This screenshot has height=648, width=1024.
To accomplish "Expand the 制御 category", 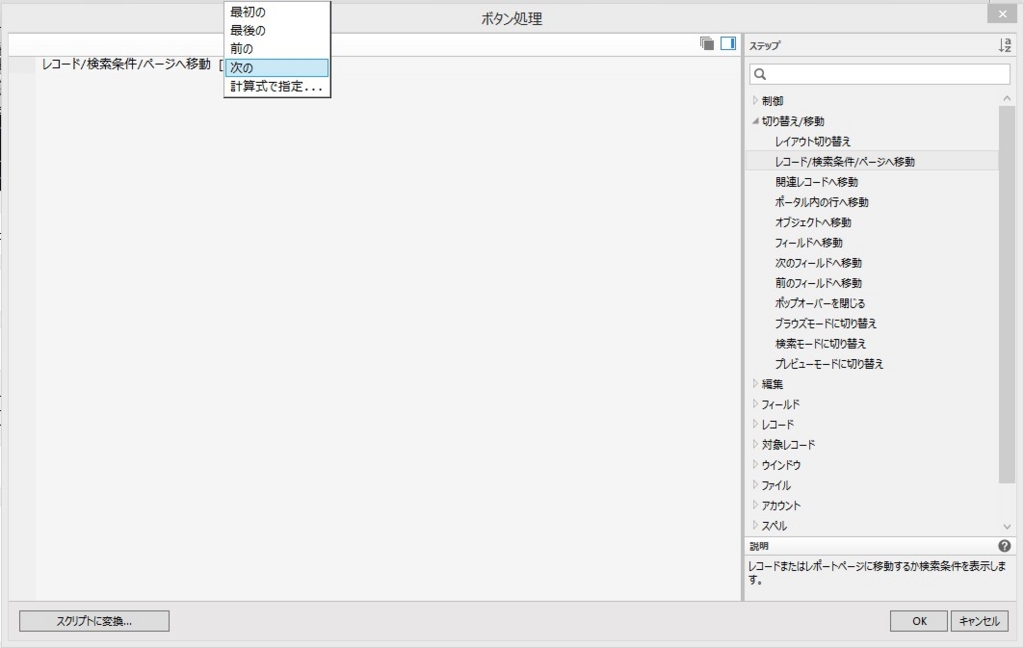I will (756, 101).
